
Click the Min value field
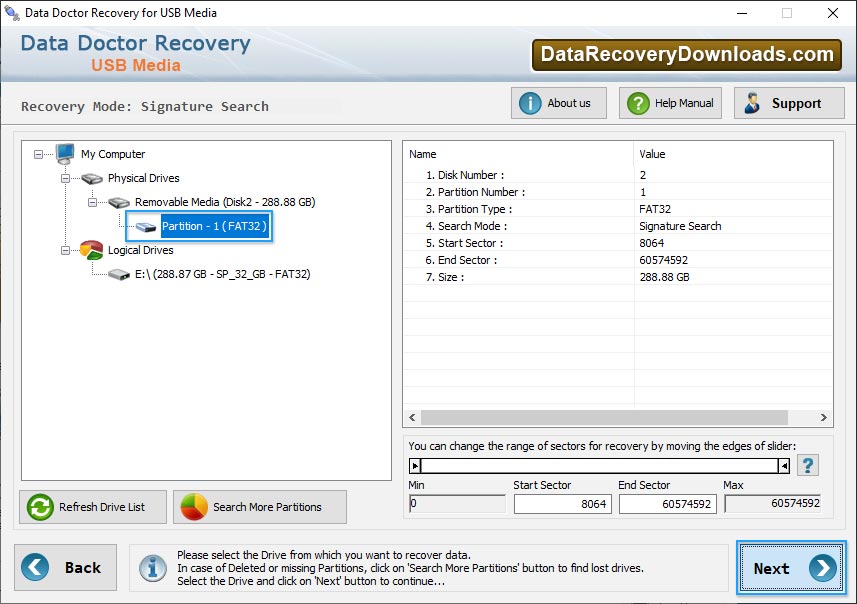[457, 503]
